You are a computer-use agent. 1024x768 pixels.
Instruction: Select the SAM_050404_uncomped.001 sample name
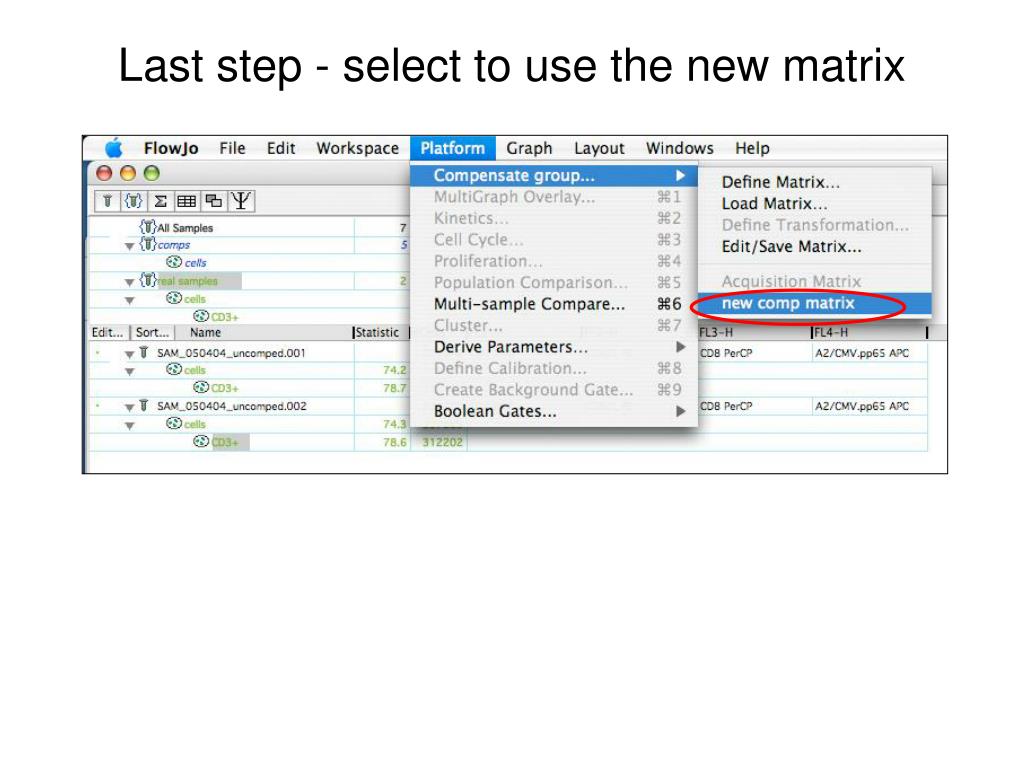click(231, 353)
